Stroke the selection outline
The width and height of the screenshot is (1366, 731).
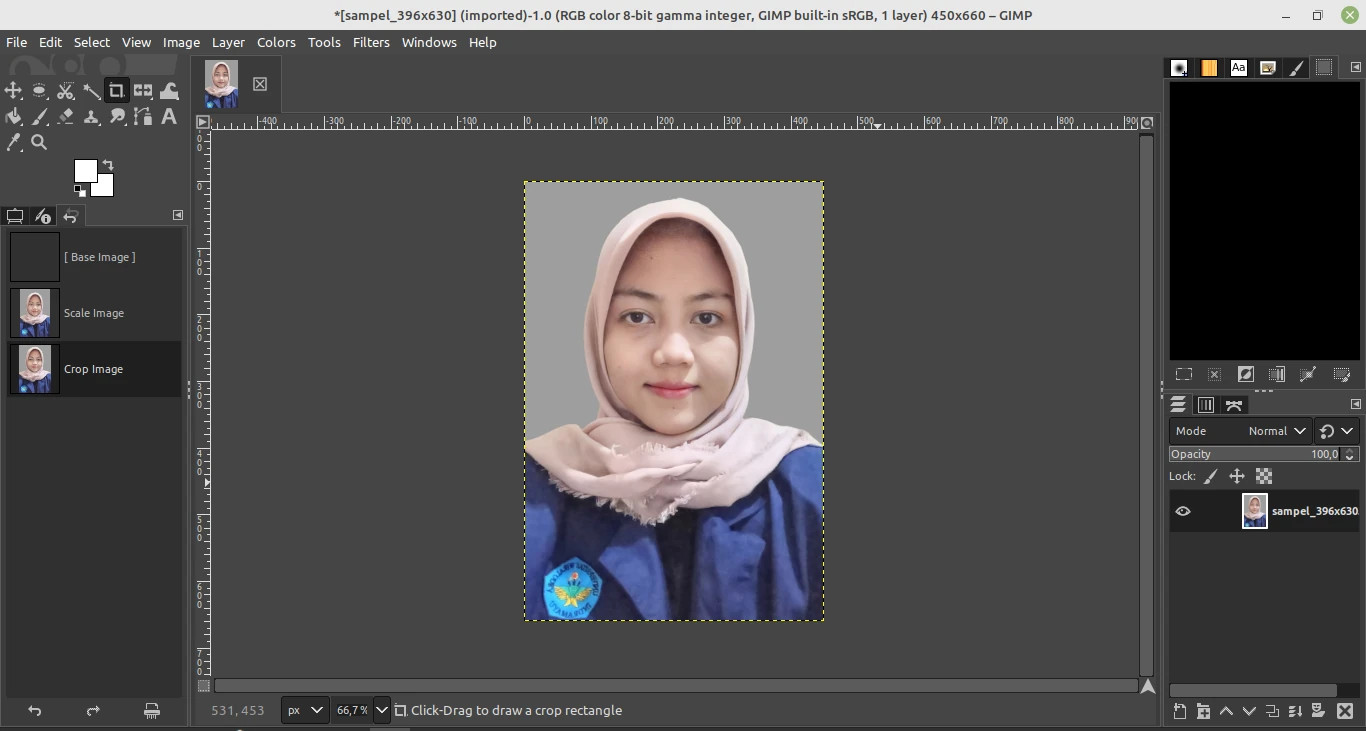tap(1341, 374)
